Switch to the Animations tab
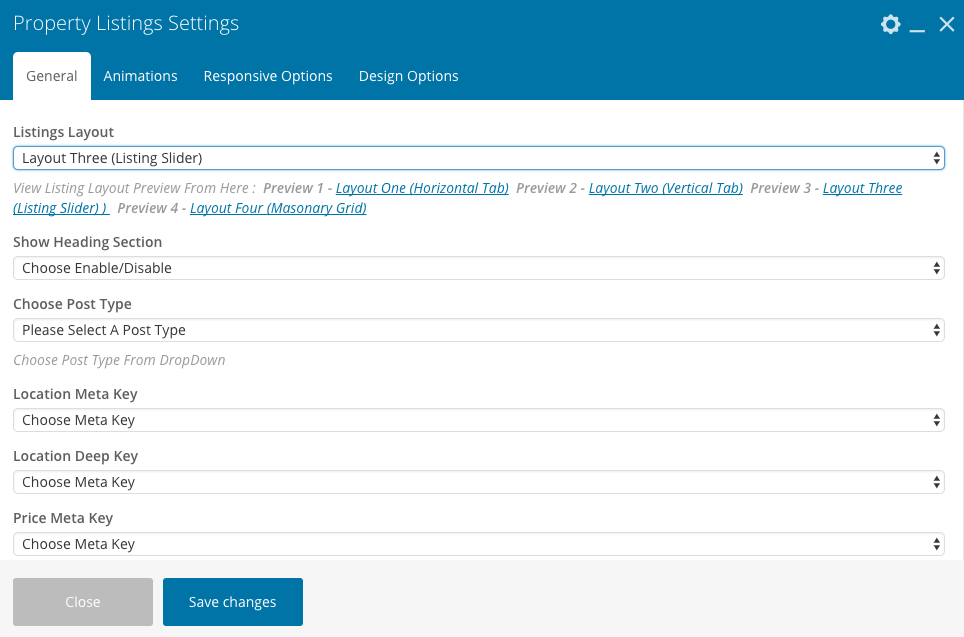Viewport: 964px width, 637px height. point(140,76)
